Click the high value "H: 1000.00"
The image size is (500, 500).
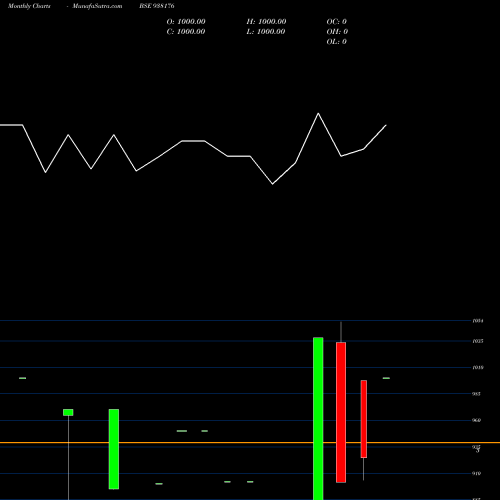(266, 22)
